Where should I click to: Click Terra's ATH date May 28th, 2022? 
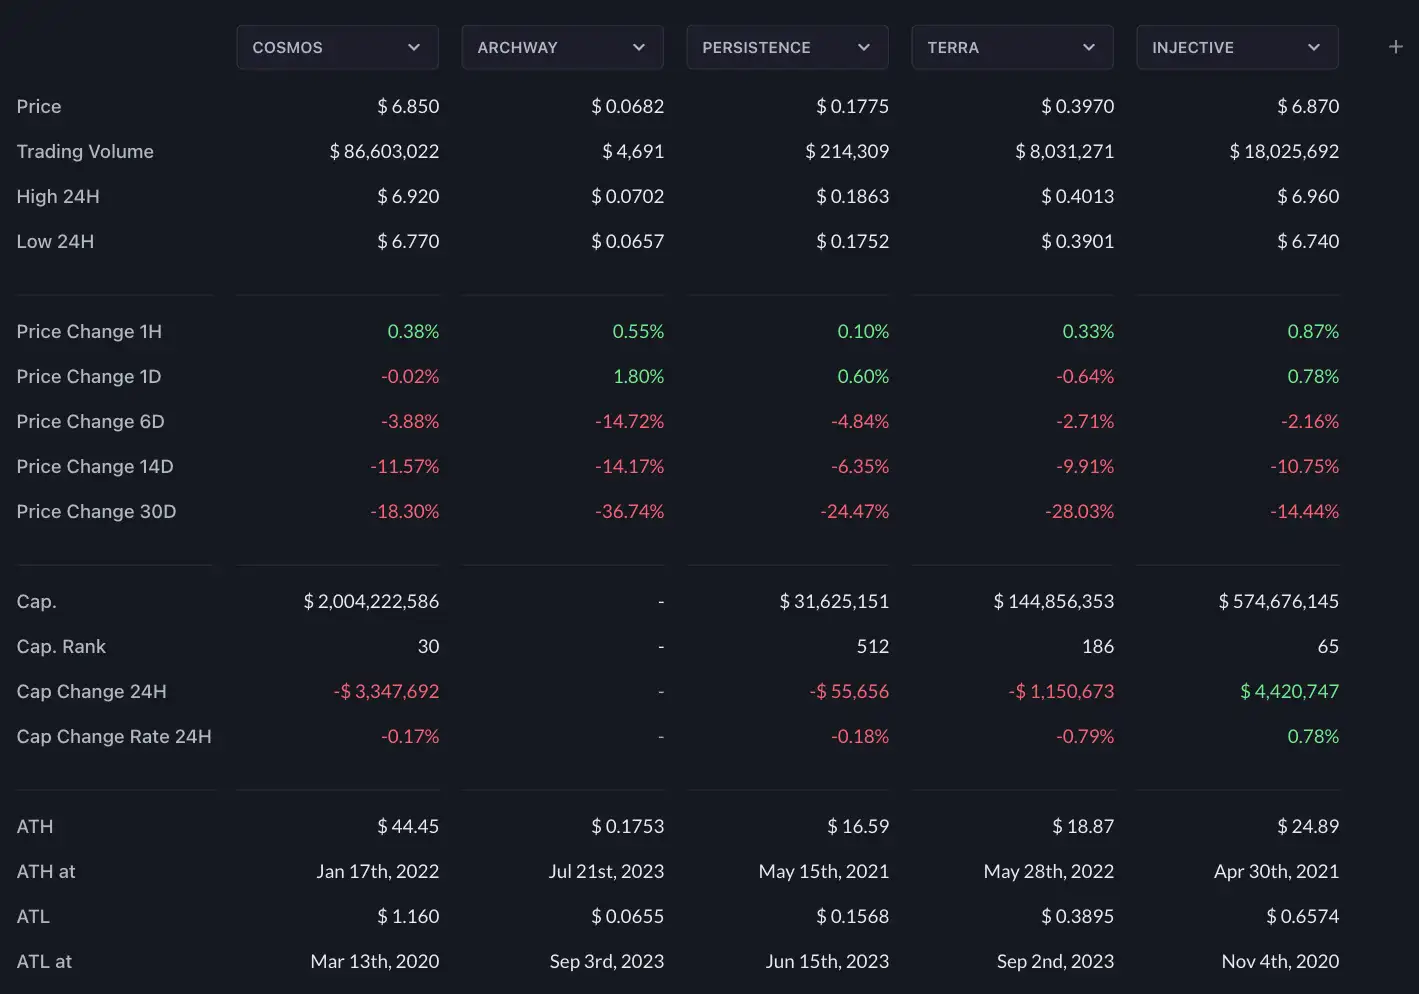pyautogui.click(x=1049, y=871)
